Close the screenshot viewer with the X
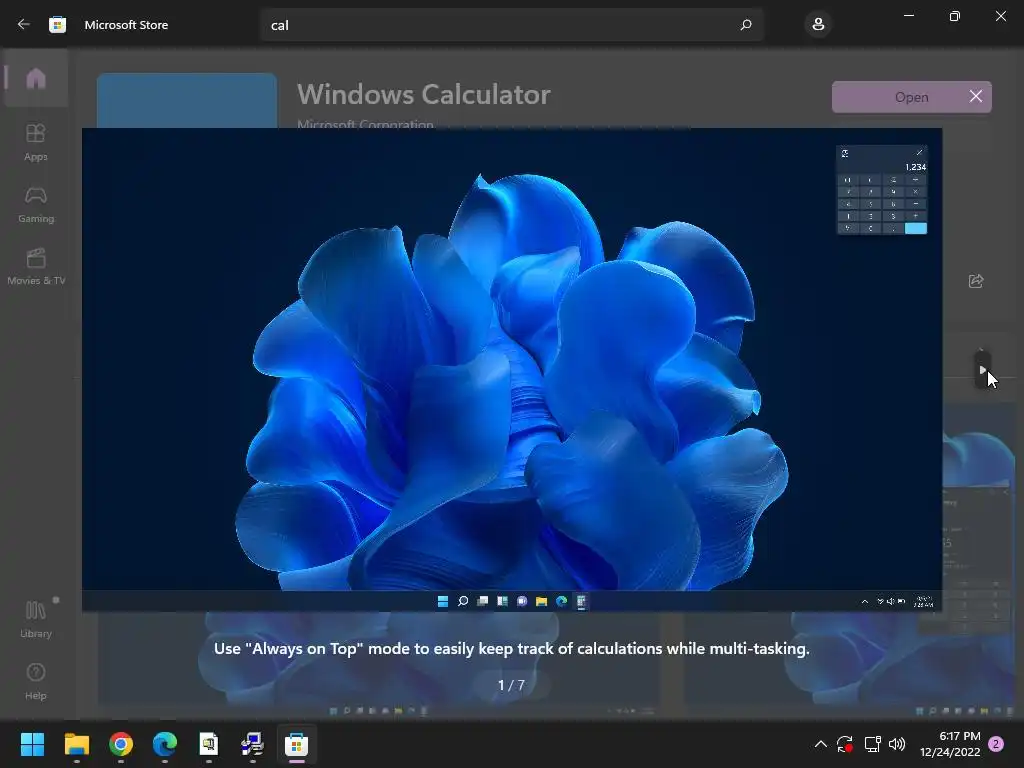Image resolution: width=1024 pixels, height=768 pixels. tap(976, 97)
